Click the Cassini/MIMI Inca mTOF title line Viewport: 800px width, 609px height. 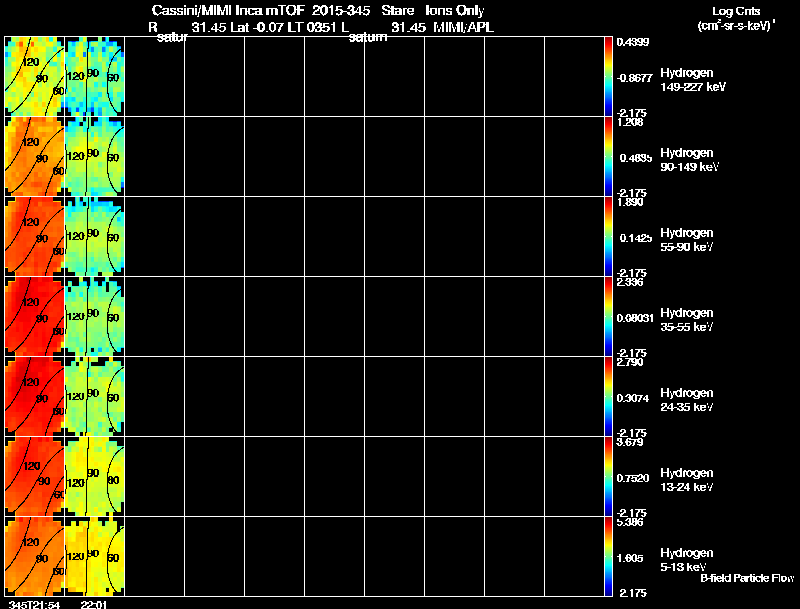click(x=318, y=11)
